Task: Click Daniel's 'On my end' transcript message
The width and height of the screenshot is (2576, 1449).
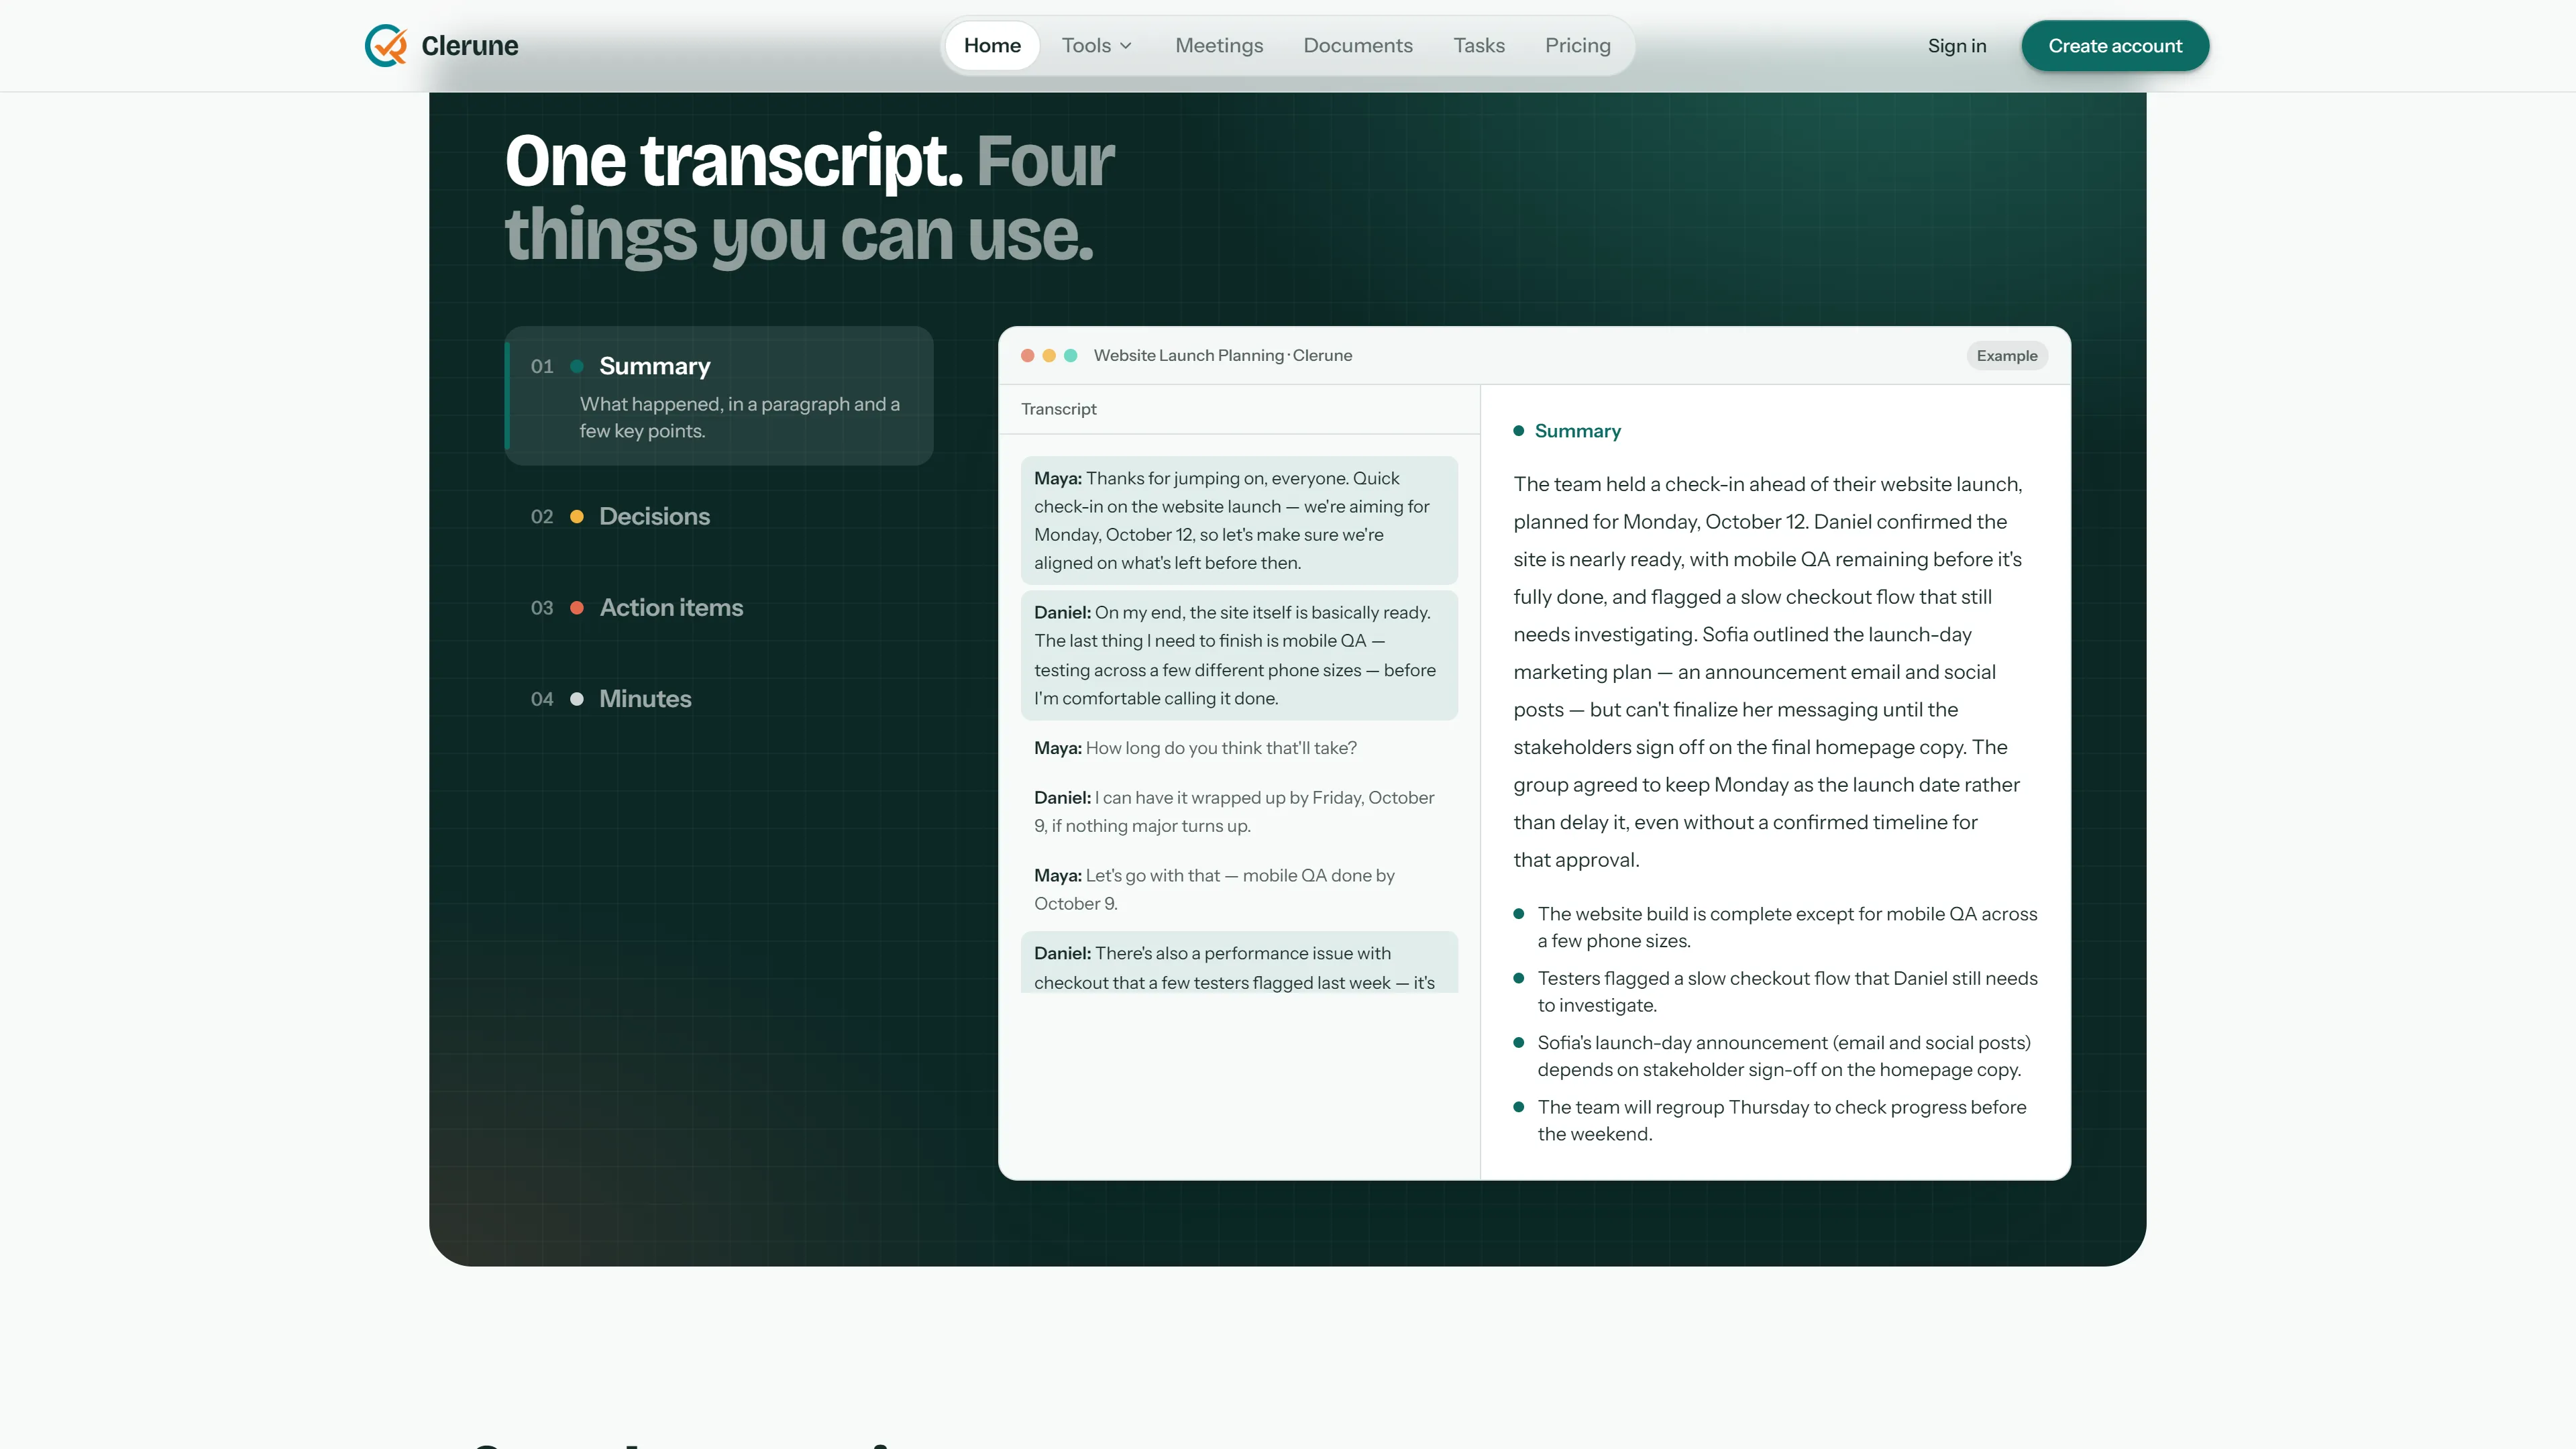Action: tap(1239, 655)
